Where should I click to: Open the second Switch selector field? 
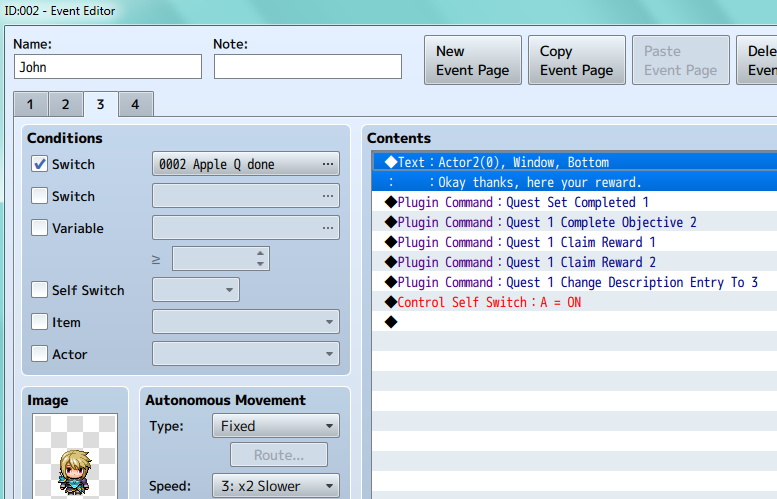pos(246,196)
